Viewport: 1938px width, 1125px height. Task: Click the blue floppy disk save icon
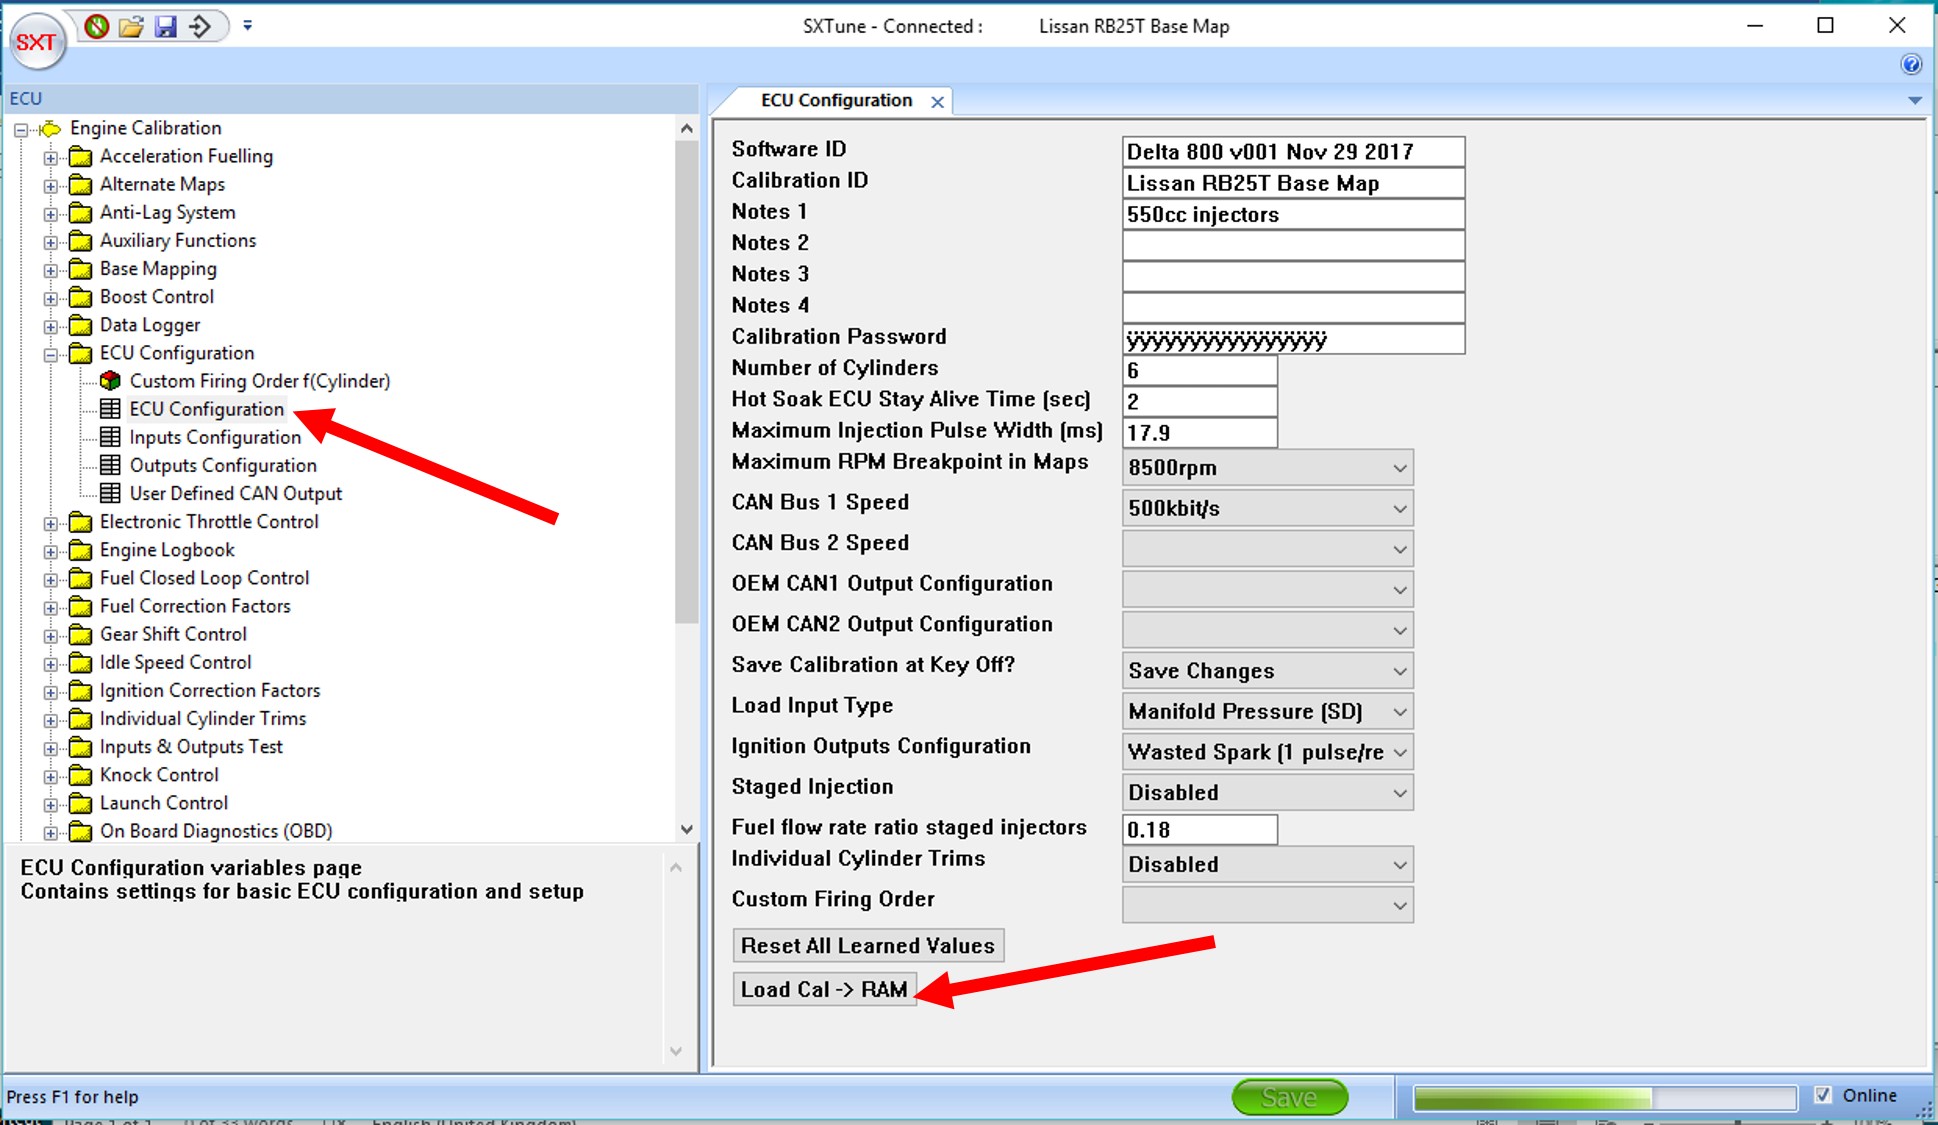point(165,26)
